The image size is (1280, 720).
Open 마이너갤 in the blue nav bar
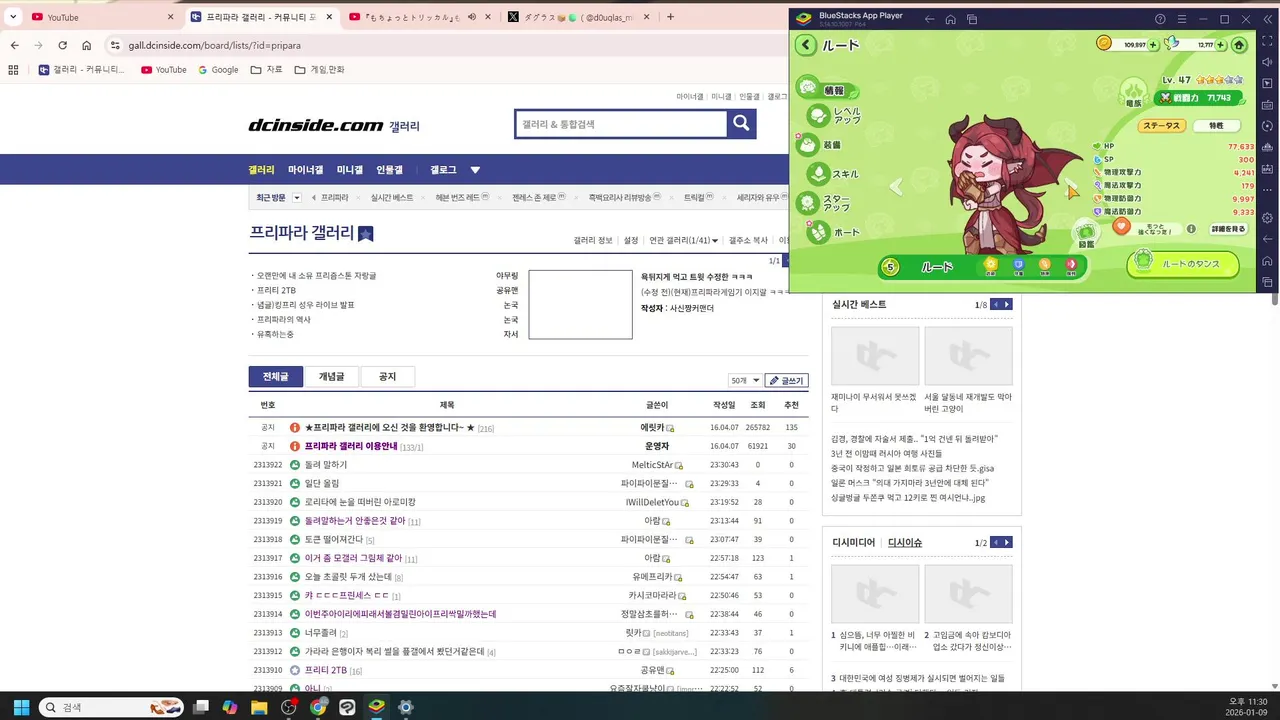point(305,170)
